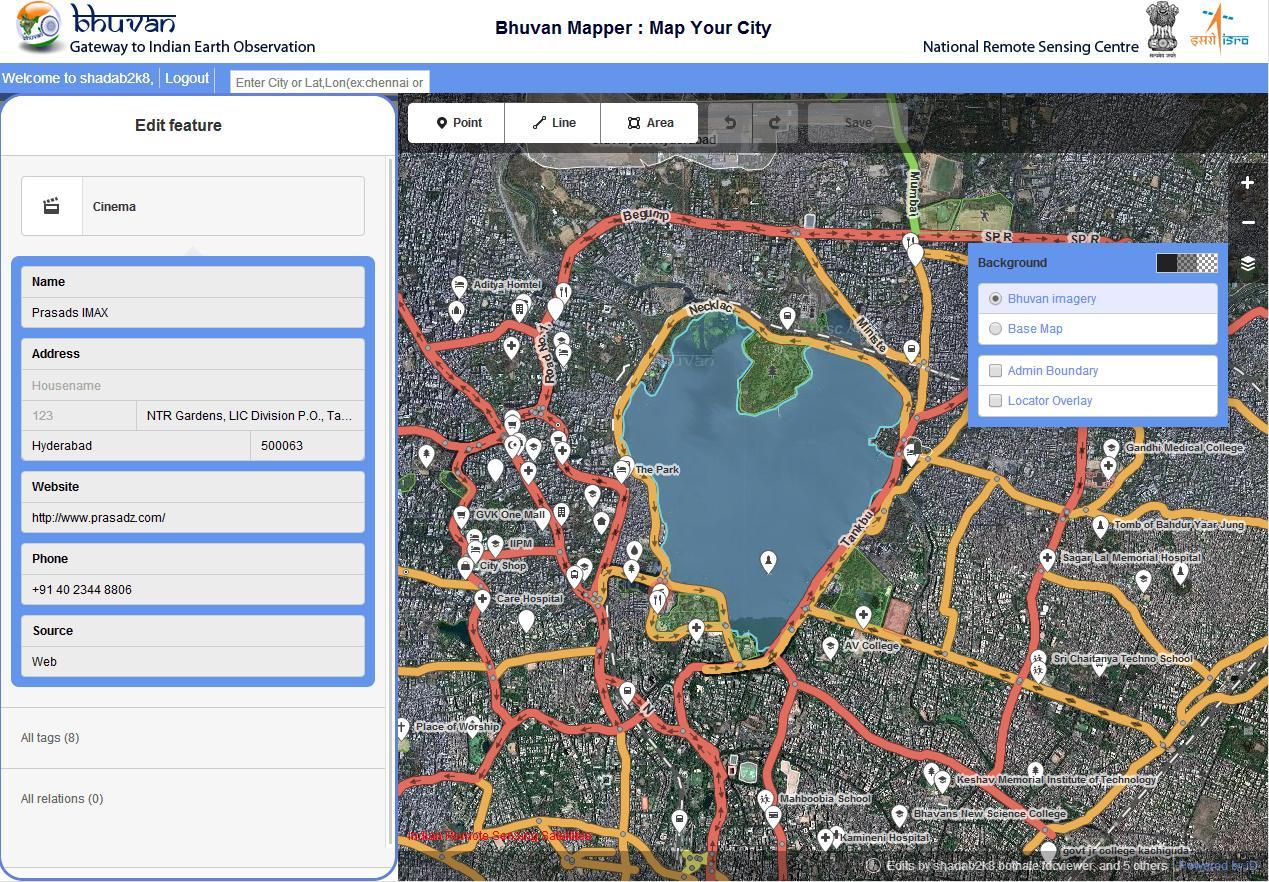Image resolution: width=1269 pixels, height=882 pixels.
Task: Edit the postcode field 500063
Action: [x=307, y=446]
